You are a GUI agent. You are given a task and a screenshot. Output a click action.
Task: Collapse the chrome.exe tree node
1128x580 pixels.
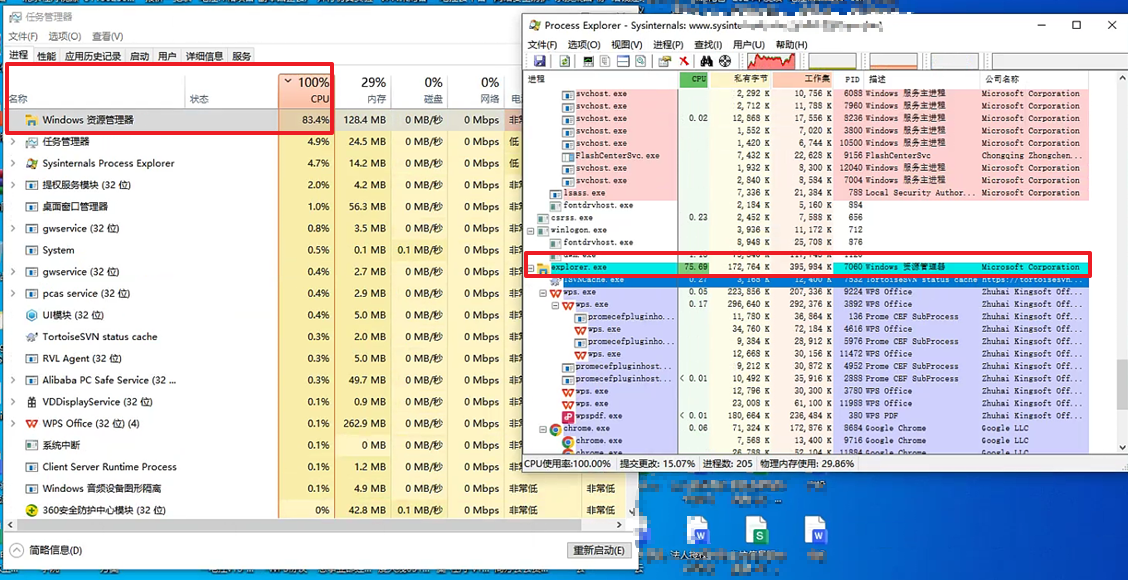pos(543,429)
